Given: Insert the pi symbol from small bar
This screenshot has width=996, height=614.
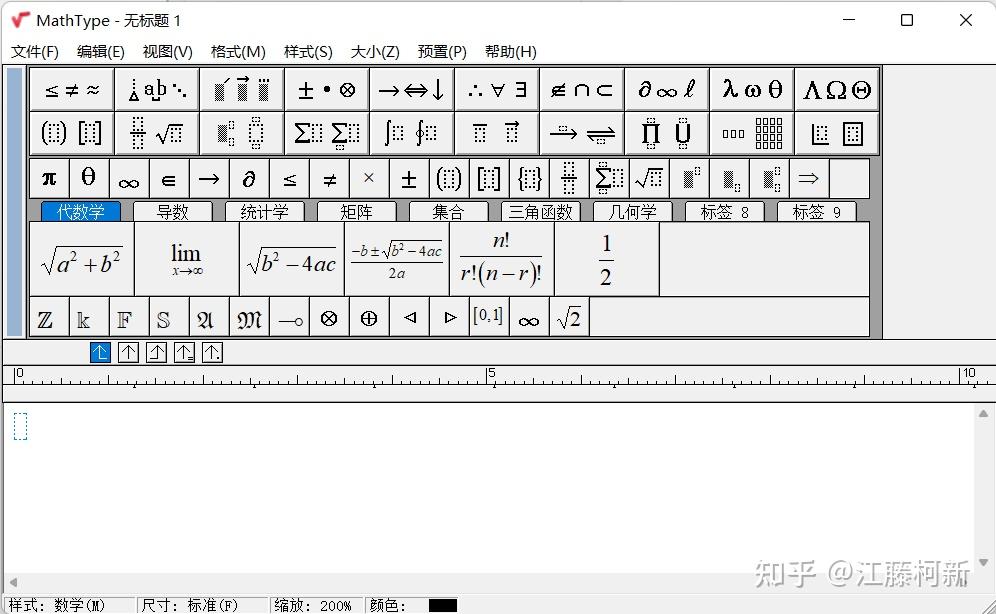Looking at the screenshot, I should click(50, 179).
